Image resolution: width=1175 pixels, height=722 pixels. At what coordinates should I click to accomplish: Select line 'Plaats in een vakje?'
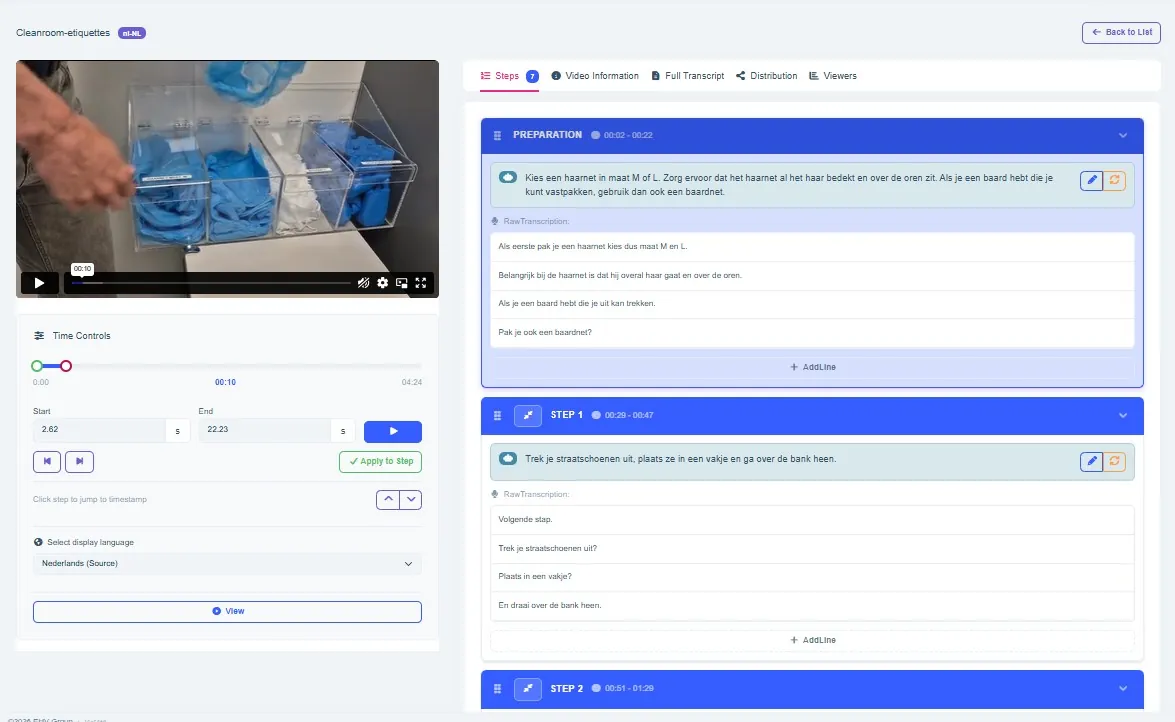click(812, 577)
